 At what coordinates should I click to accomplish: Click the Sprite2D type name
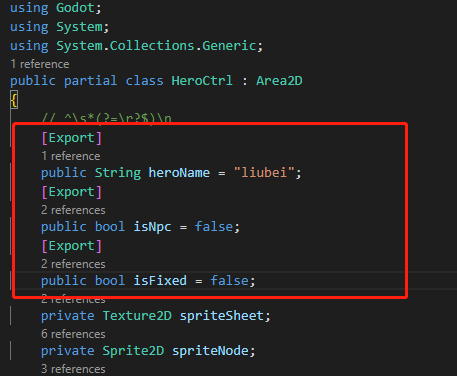tap(133, 351)
